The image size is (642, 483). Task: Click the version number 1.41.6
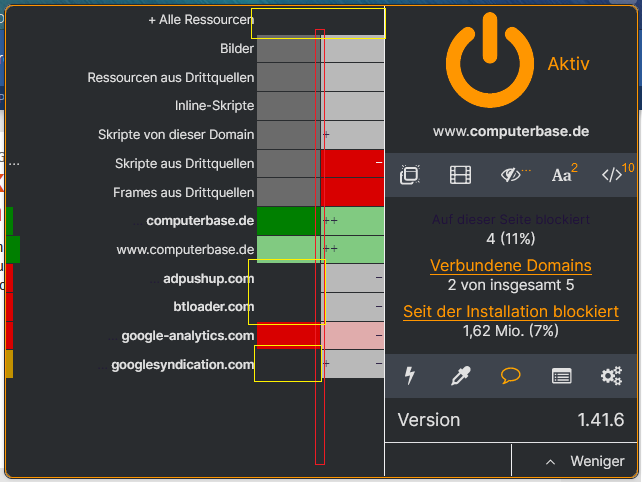point(601,420)
